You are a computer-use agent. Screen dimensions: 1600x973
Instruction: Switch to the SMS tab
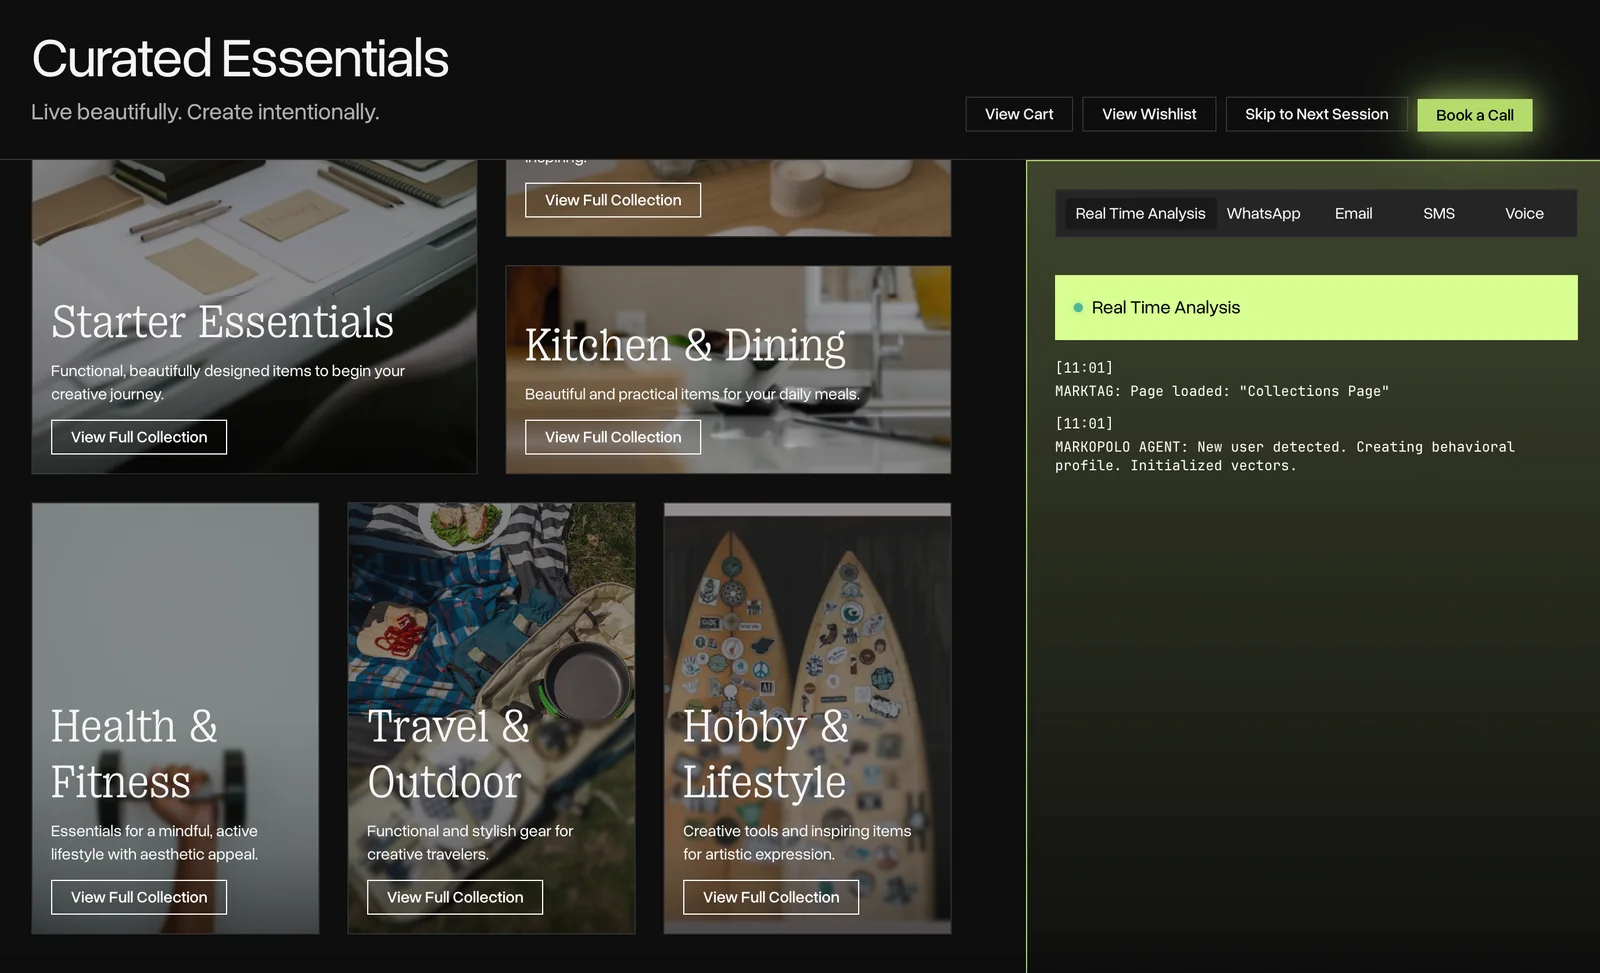[x=1438, y=214]
